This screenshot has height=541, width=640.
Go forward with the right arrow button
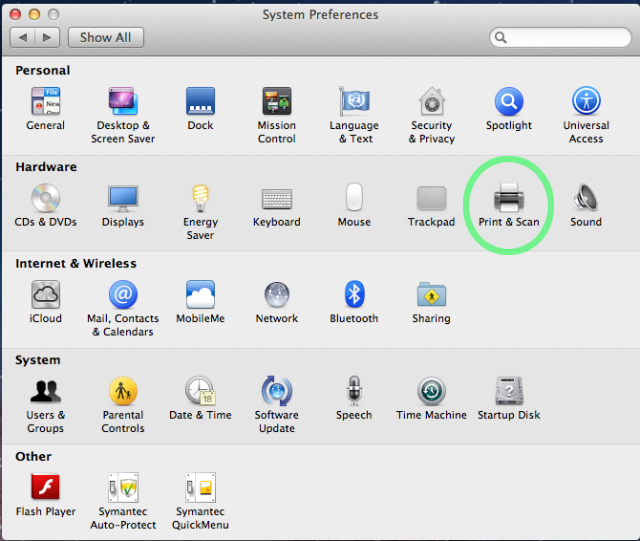pos(47,38)
